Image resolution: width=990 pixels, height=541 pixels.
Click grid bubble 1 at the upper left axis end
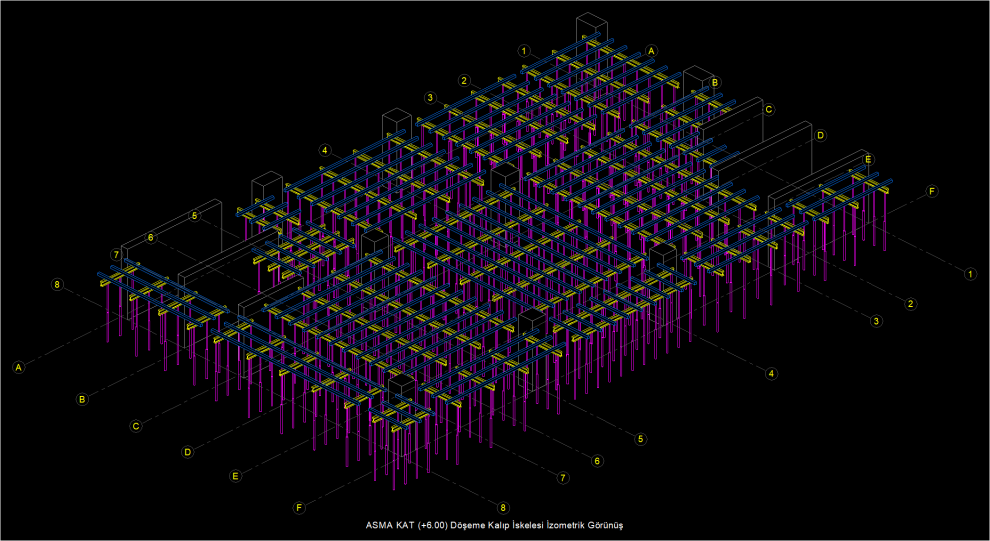pos(523,50)
